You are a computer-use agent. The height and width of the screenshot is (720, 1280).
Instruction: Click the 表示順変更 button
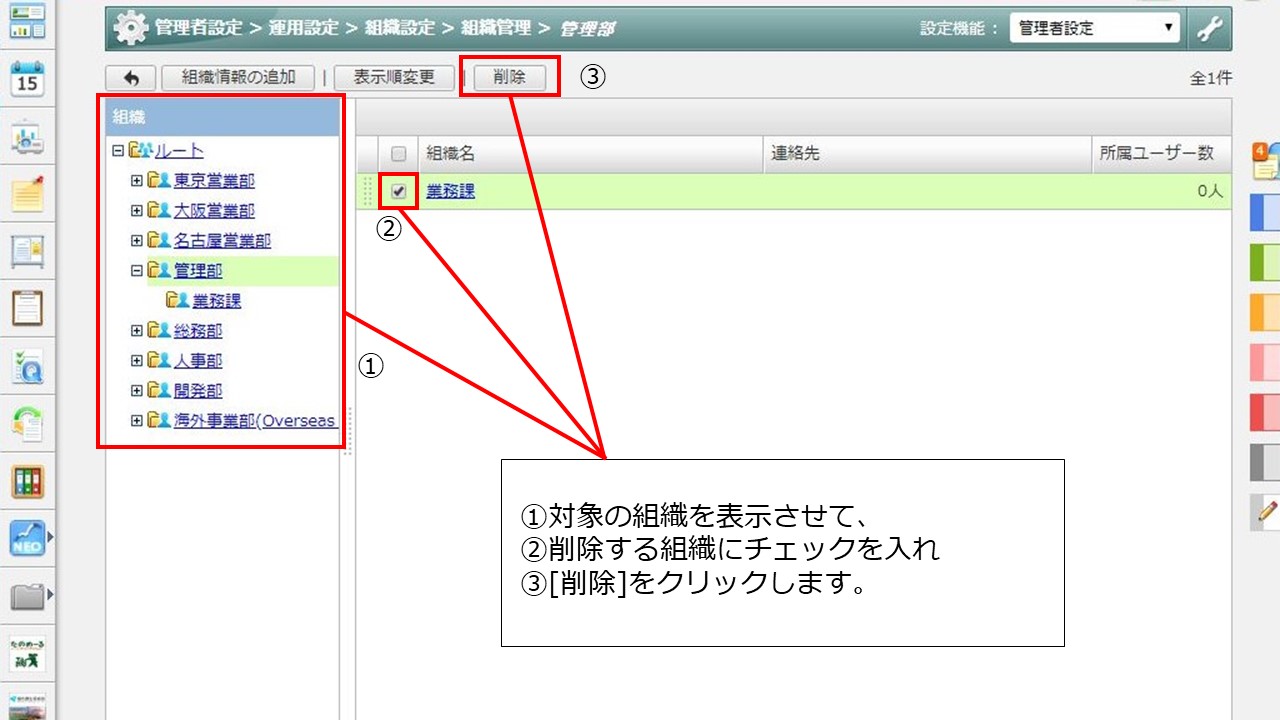pyautogui.click(x=395, y=78)
